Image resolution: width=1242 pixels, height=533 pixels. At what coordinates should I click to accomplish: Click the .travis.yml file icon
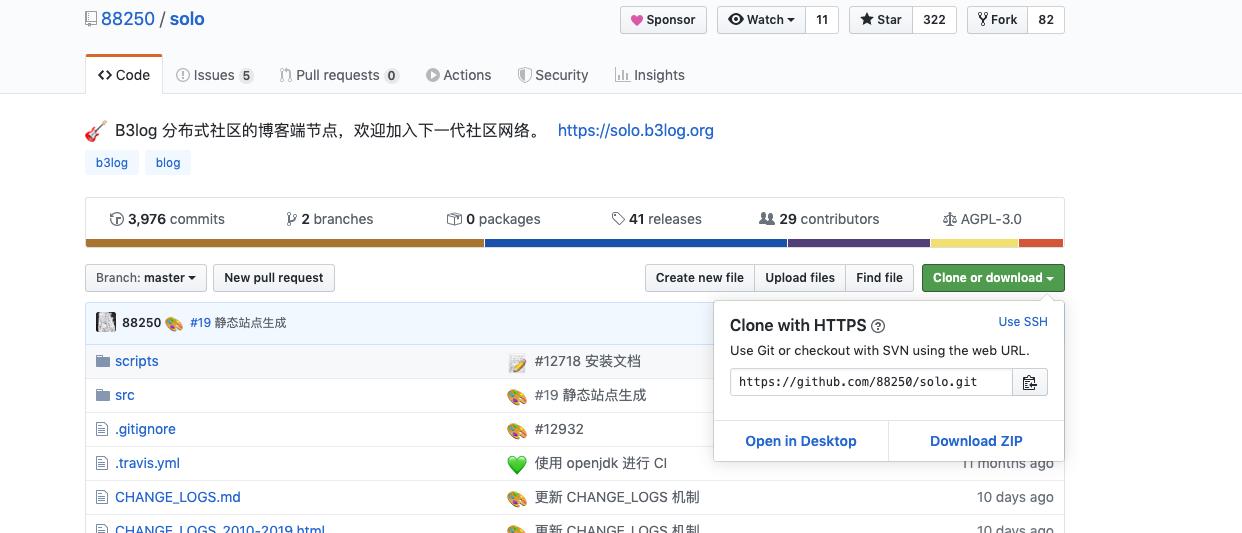click(102, 463)
